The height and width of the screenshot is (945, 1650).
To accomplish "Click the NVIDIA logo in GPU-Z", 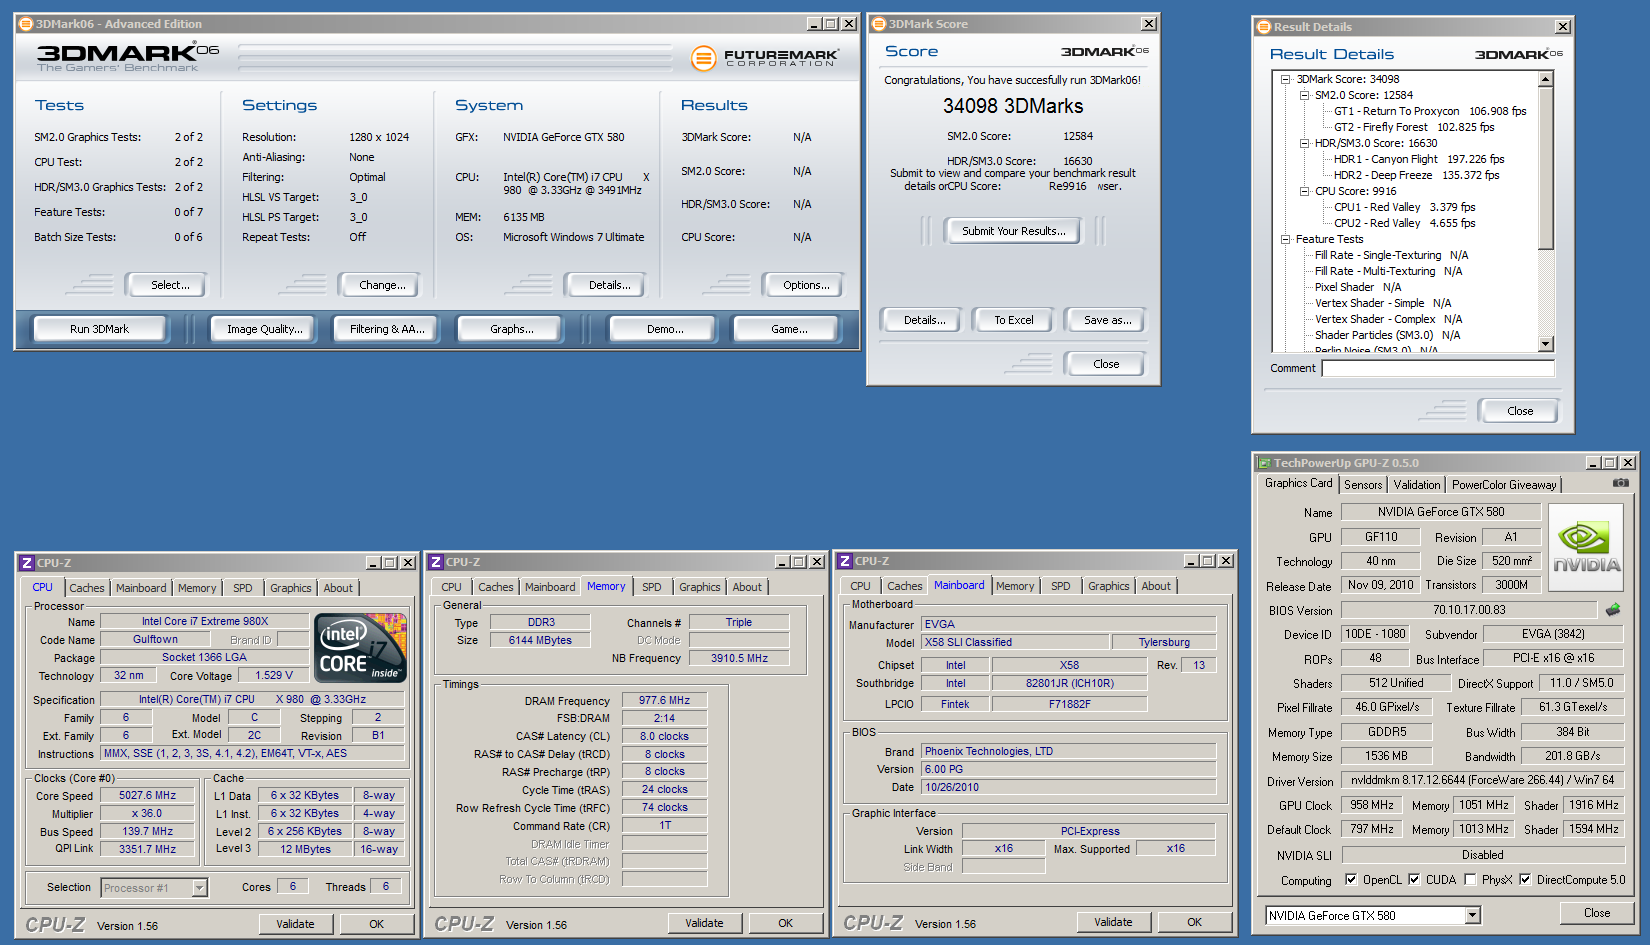I will click(x=1586, y=549).
